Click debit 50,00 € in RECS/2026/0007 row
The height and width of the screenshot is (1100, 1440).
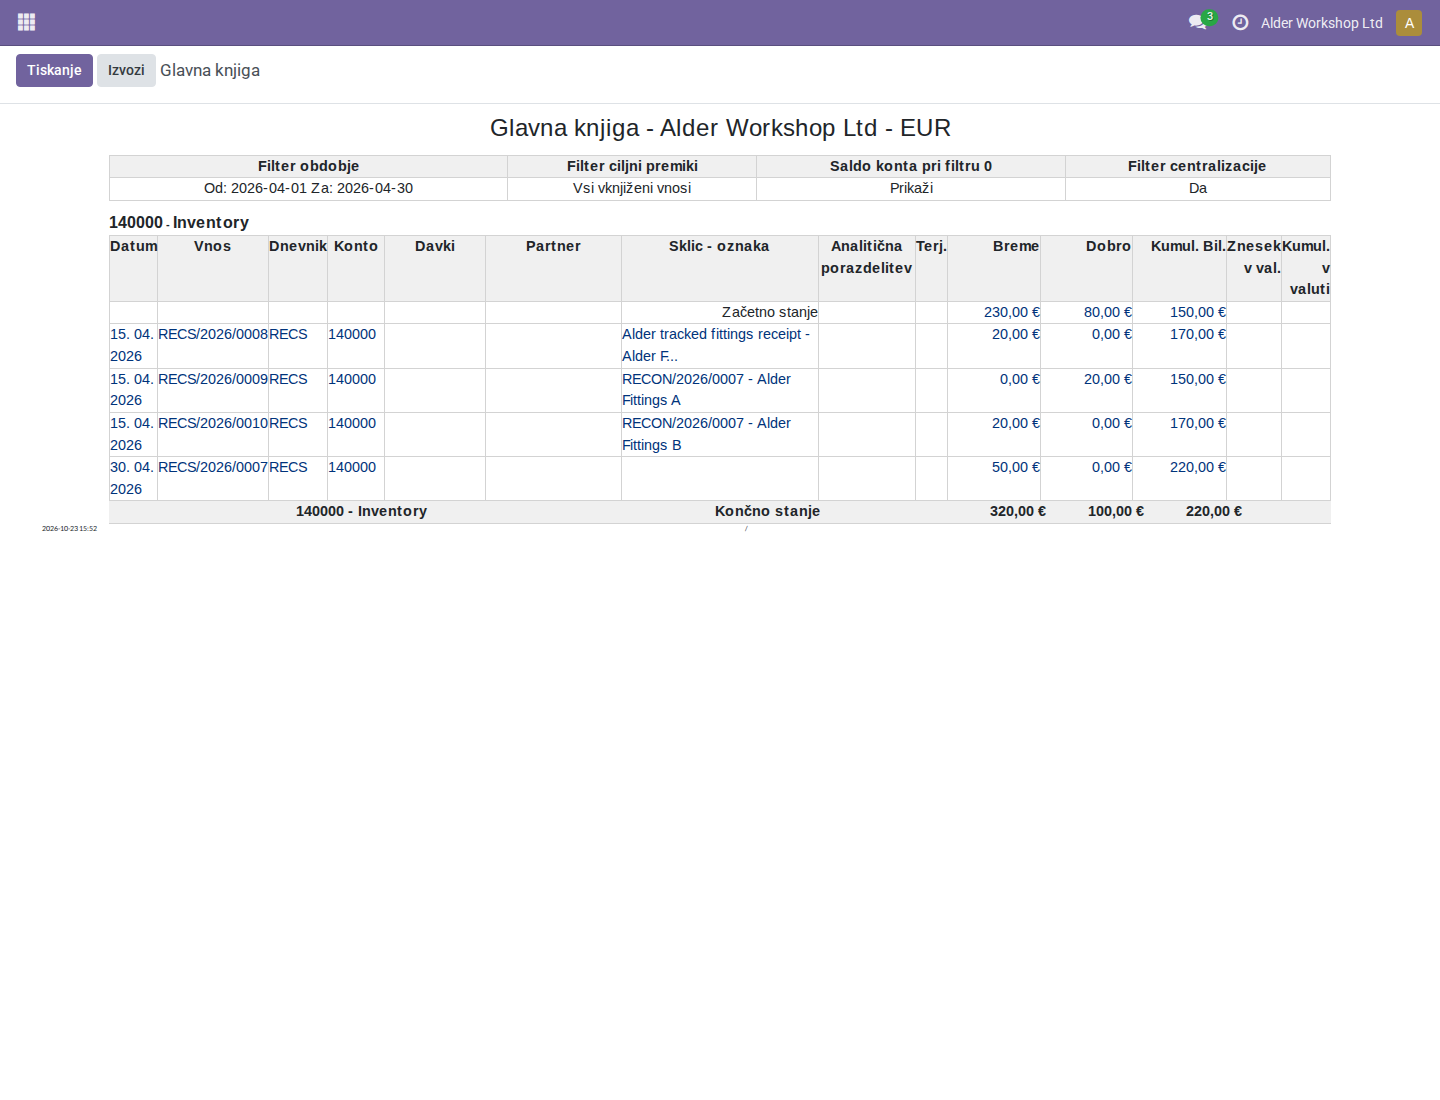pyautogui.click(x=1016, y=467)
